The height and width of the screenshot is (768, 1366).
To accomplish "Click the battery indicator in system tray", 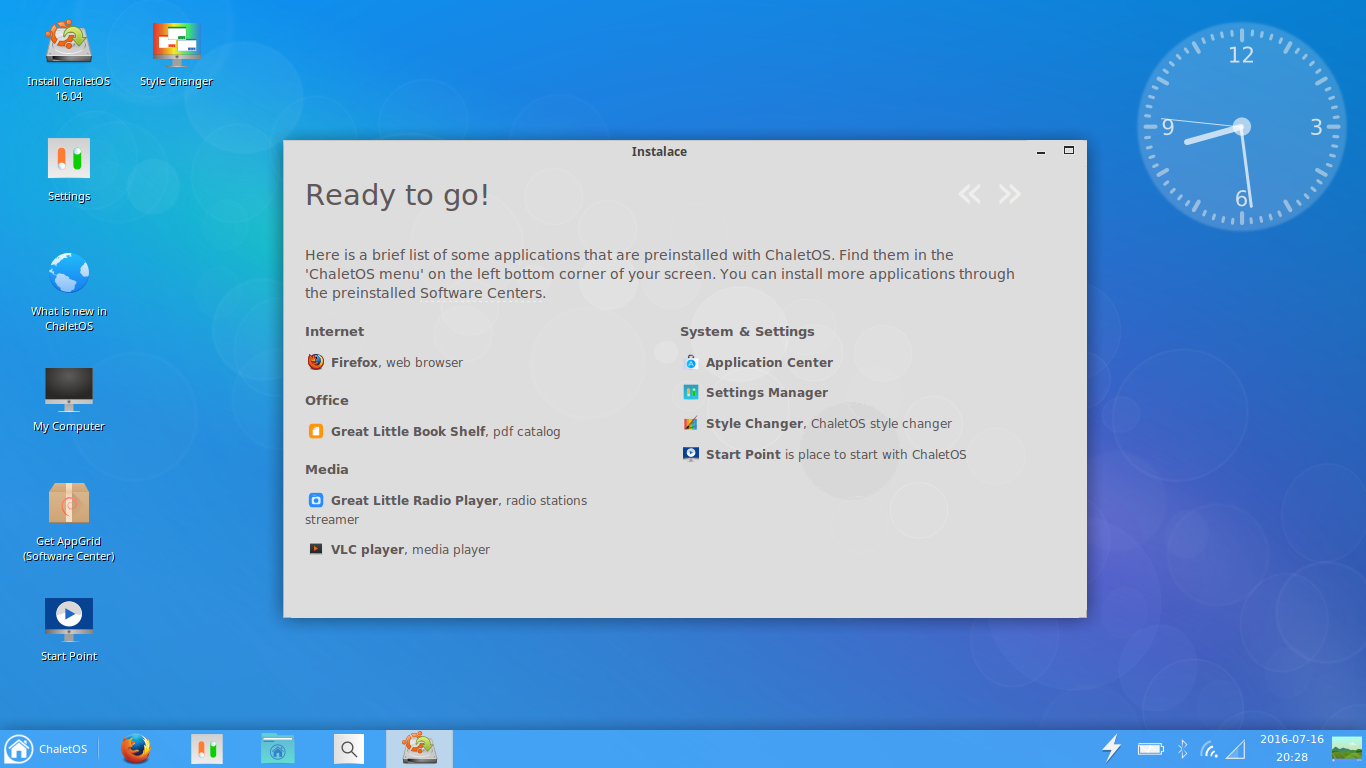I will (x=1151, y=749).
